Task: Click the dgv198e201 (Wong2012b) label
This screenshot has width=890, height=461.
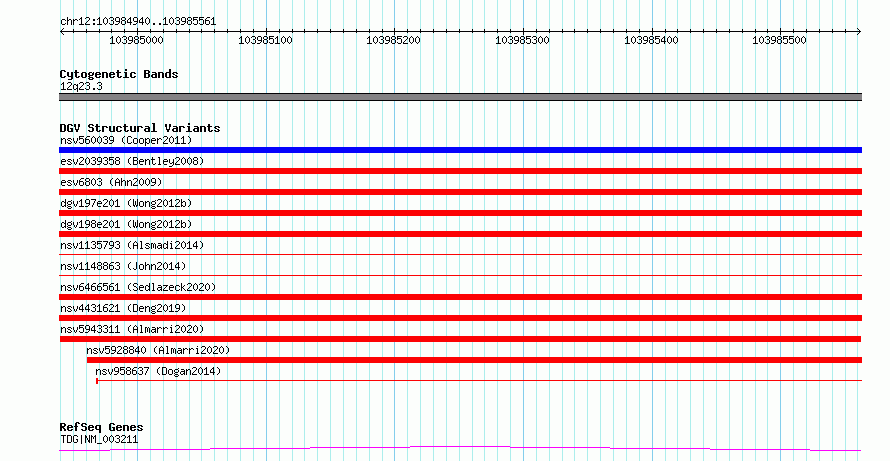Action: 126,224
